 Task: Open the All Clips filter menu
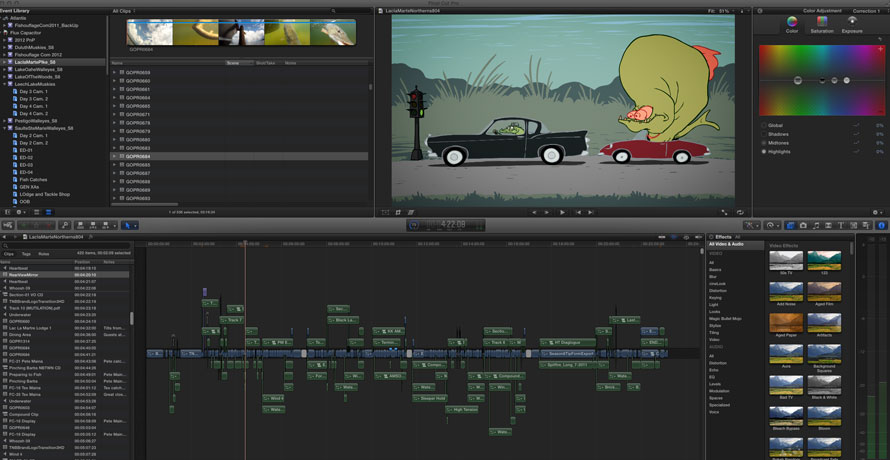[124, 11]
